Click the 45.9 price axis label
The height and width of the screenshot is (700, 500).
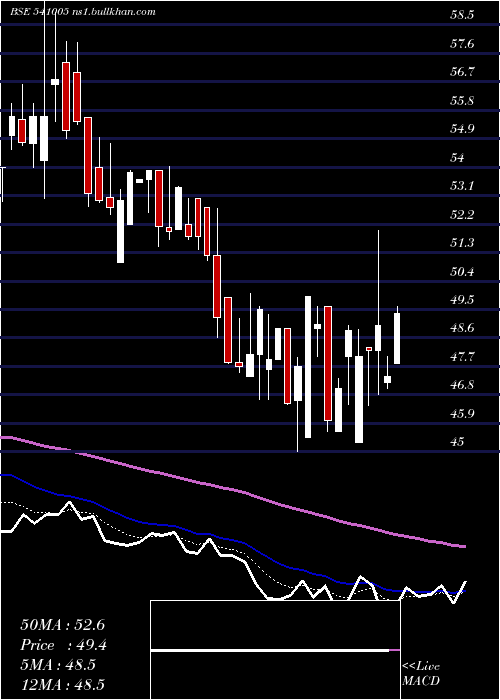pyautogui.click(x=462, y=413)
